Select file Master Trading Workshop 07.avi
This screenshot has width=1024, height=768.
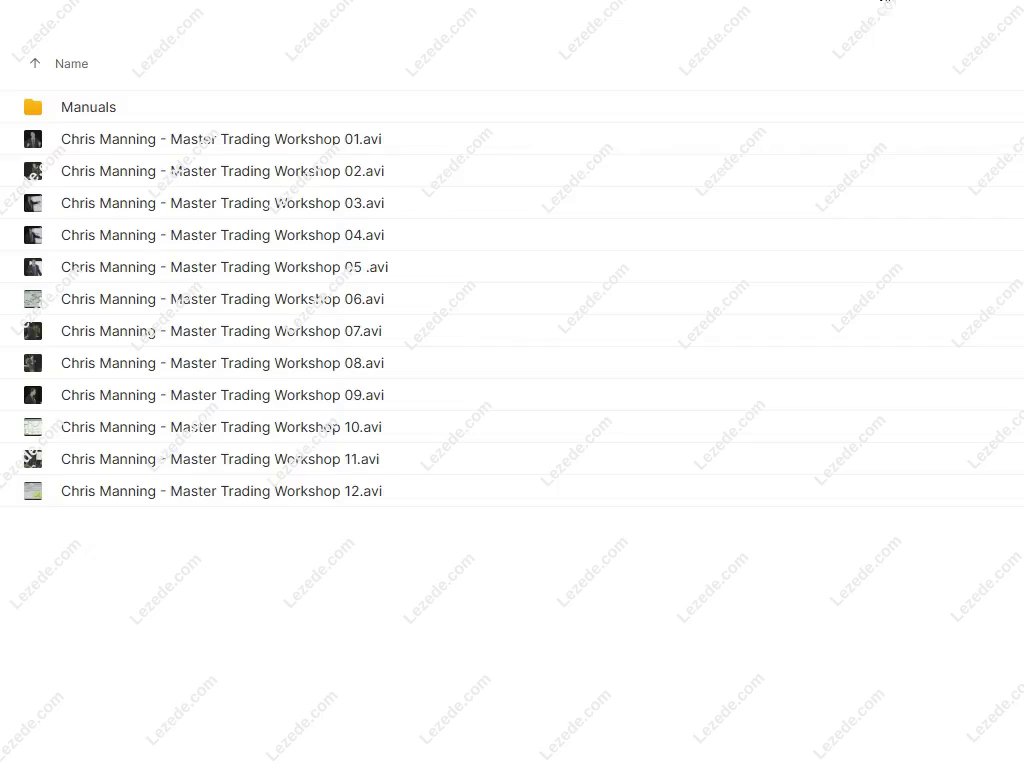[x=221, y=331]
